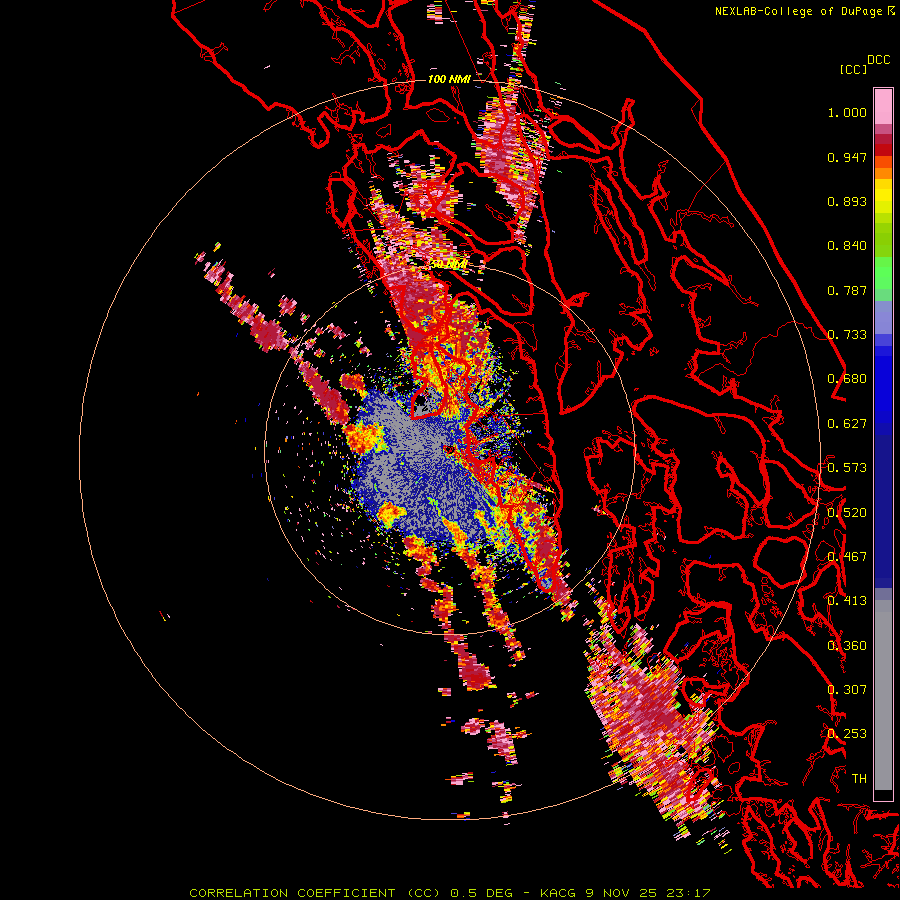
Task: Click the 0.840 scale value
Action: coord(847,246)
